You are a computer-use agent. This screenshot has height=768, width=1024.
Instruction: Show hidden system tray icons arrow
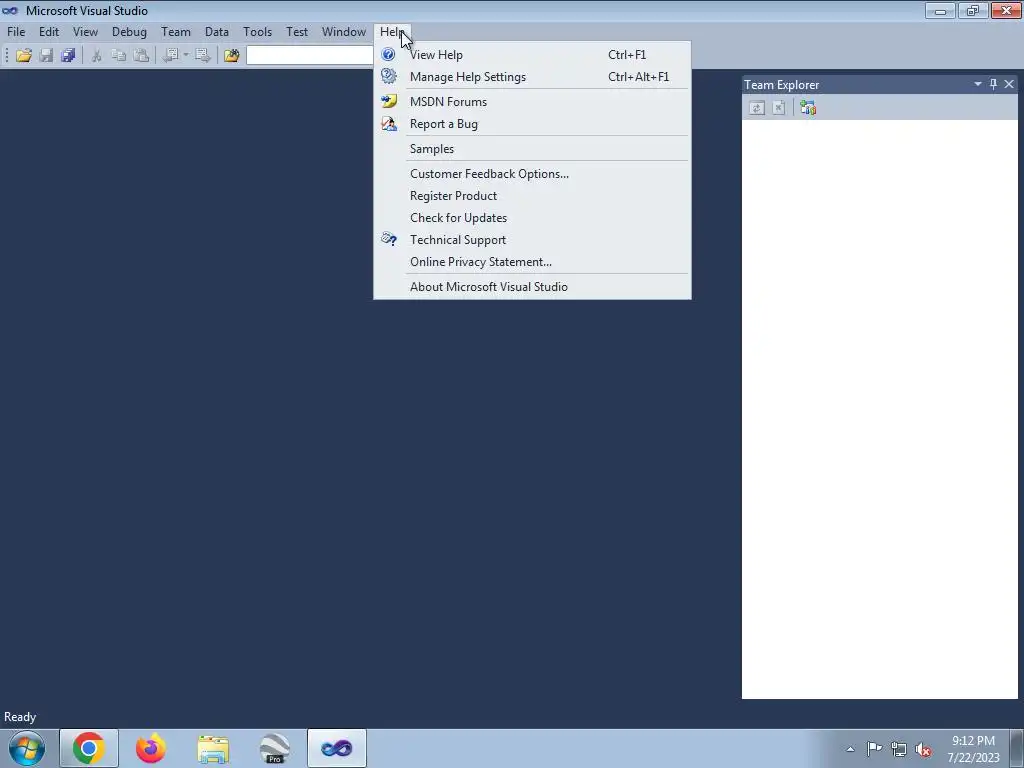850,749
